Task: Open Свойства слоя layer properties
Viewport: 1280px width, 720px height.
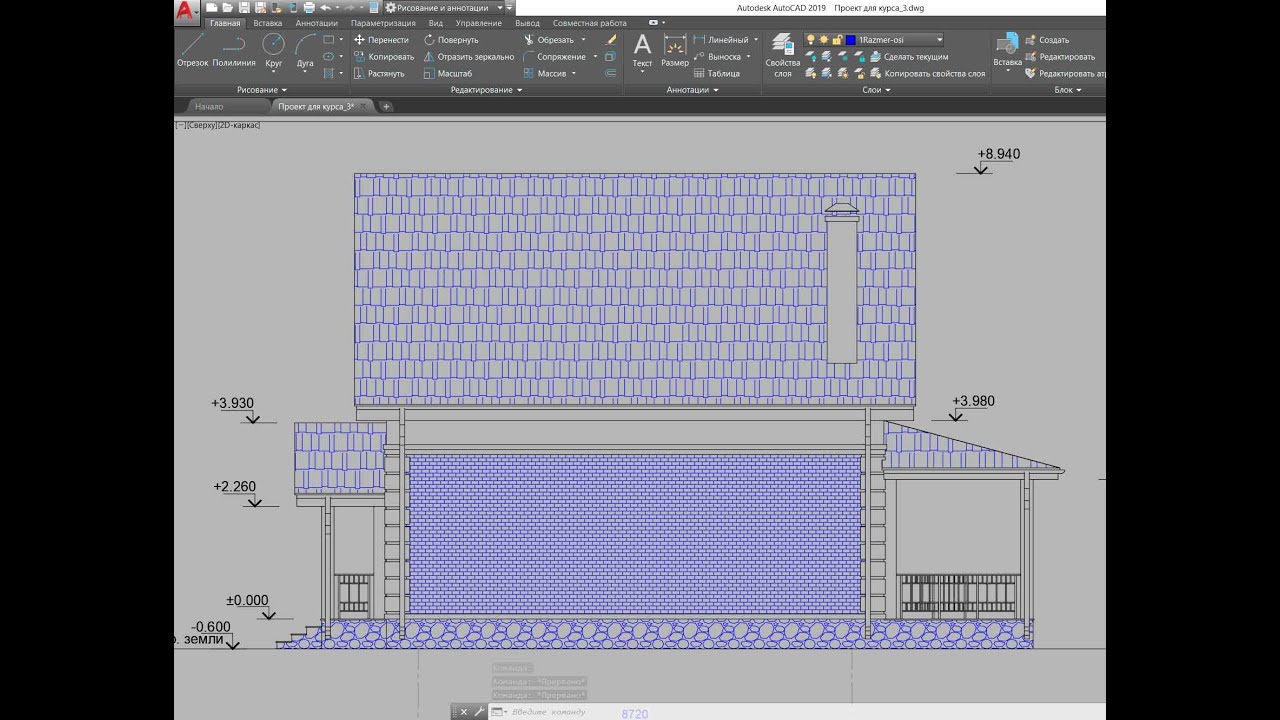Action: click(783, 55)
